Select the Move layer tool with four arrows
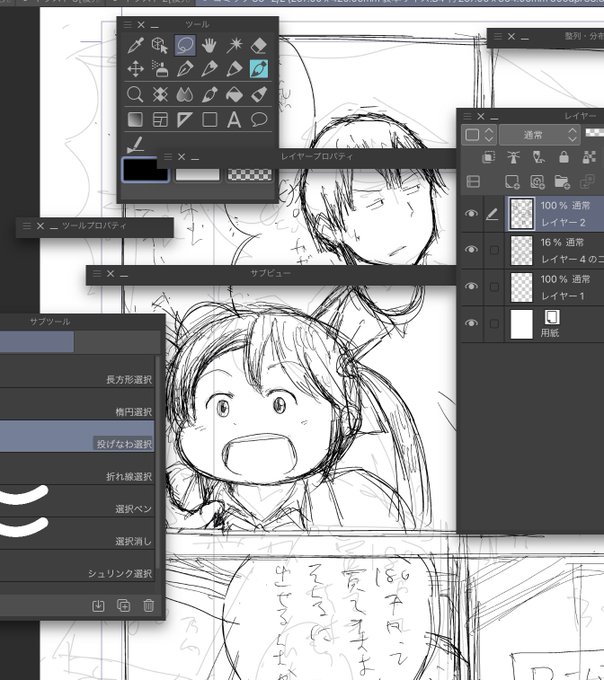Viewport: 604px width, 680px height. coord(135,69)
